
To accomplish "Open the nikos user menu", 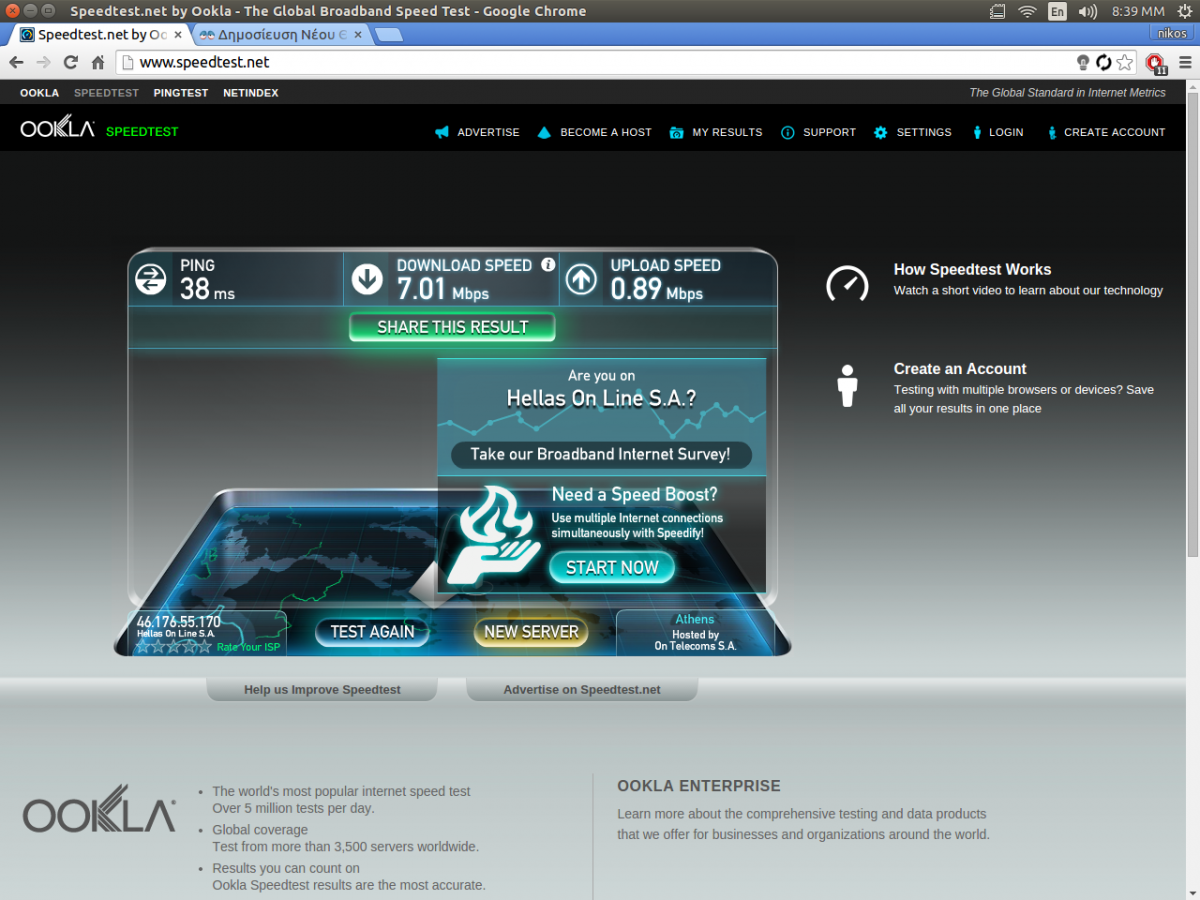I will tap(1172, 33).
